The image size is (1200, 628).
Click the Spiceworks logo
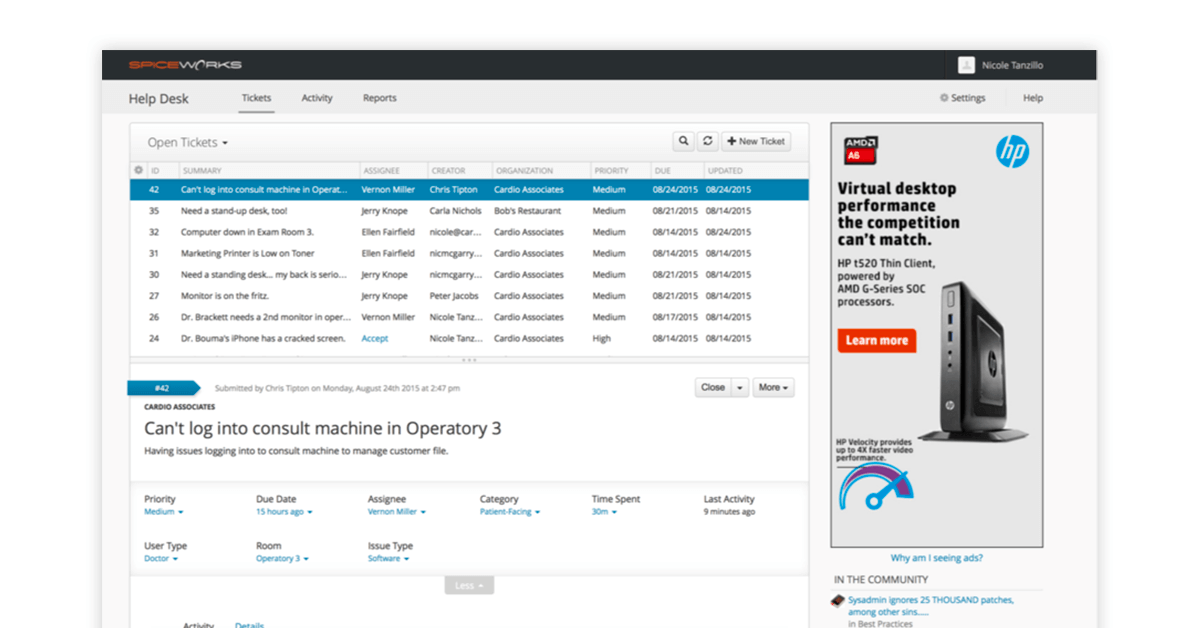click(185, 65)
